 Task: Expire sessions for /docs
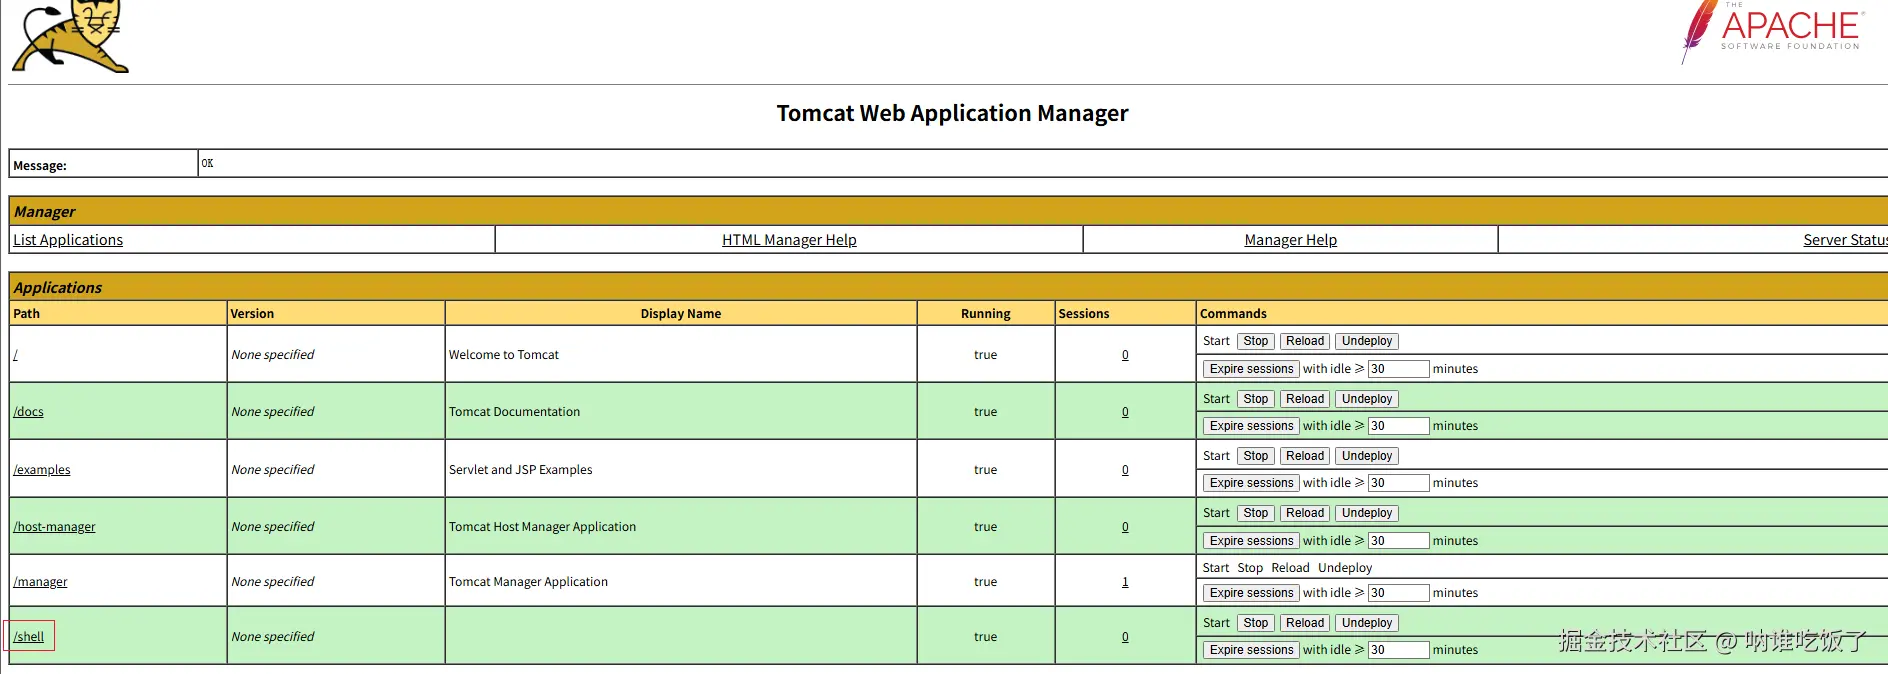1251,426
